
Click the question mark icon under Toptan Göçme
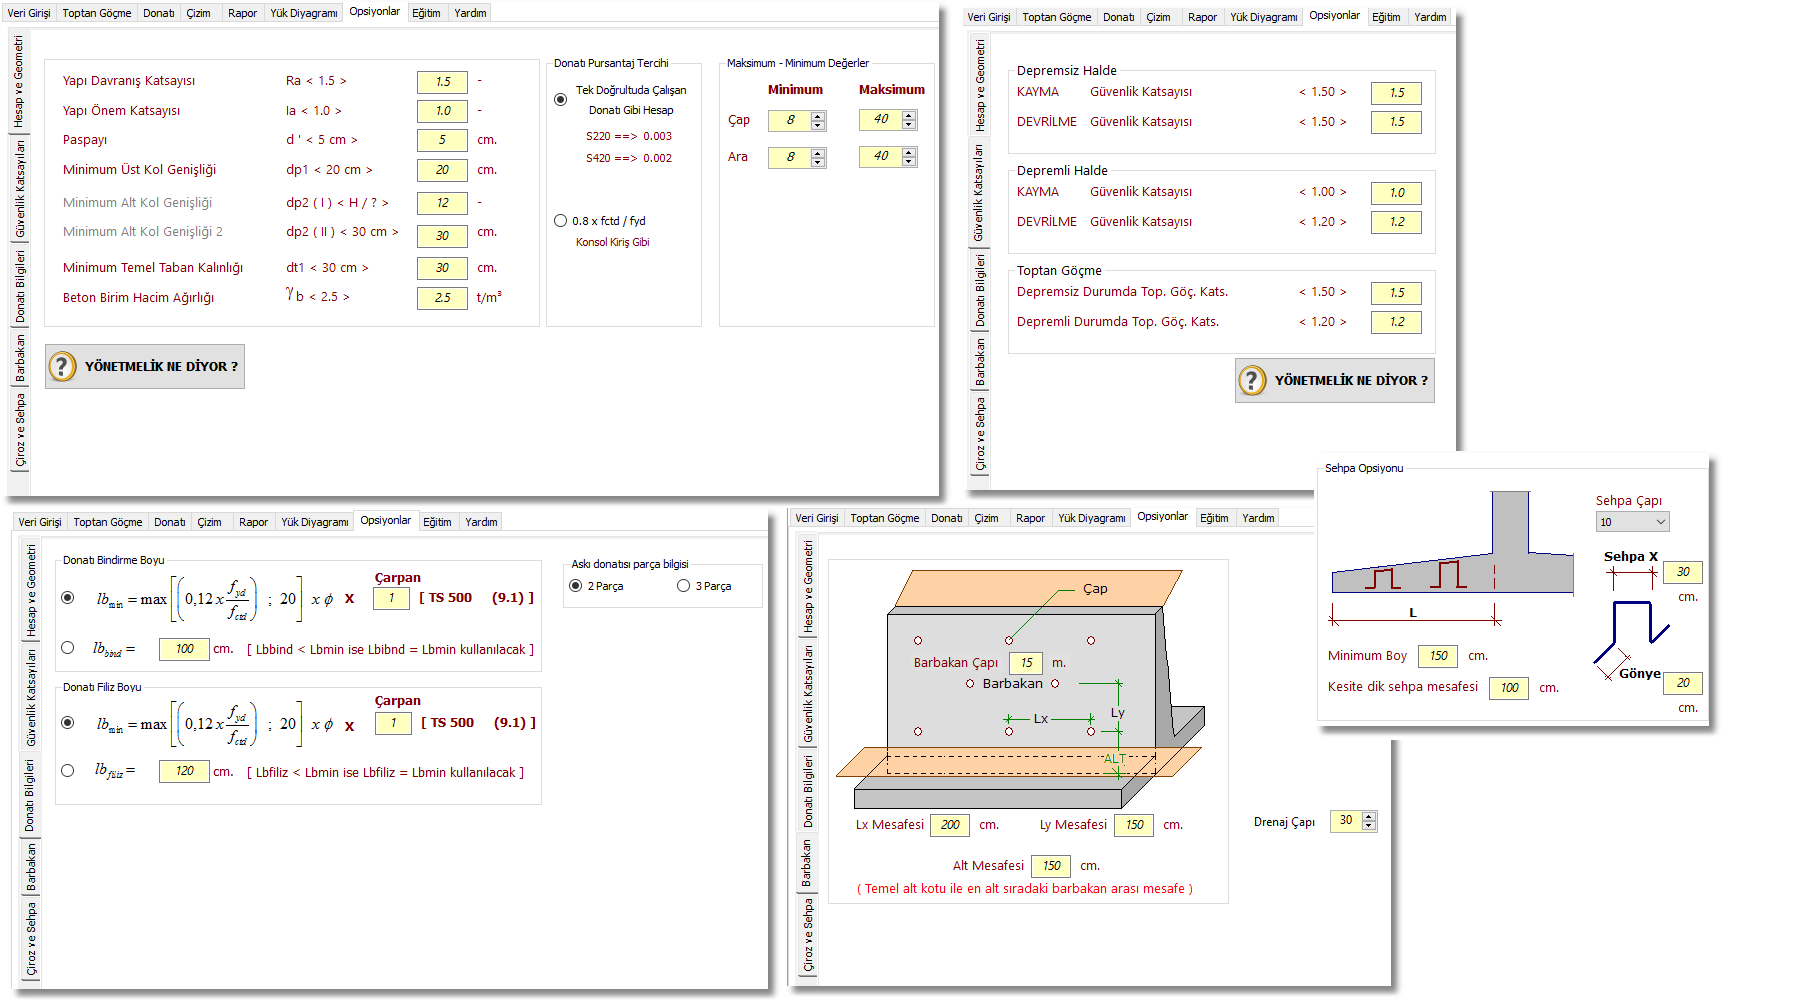pyautogui.click(x=1252, y=380)
